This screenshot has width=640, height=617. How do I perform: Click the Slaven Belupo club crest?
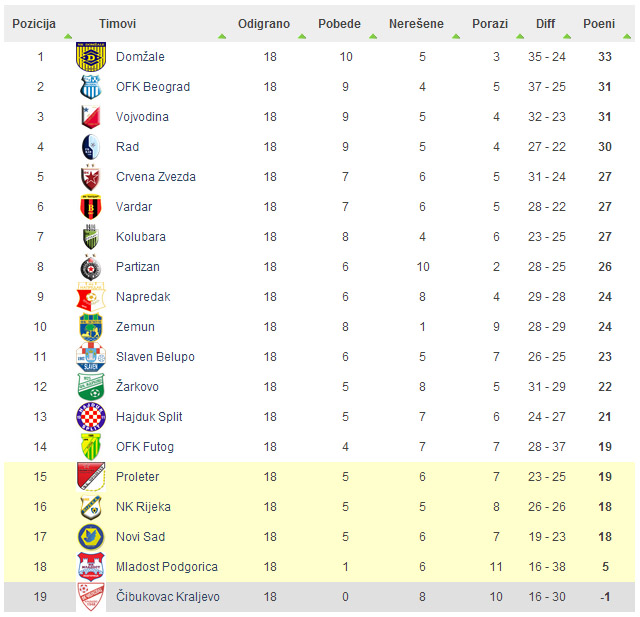pos(91,357)
